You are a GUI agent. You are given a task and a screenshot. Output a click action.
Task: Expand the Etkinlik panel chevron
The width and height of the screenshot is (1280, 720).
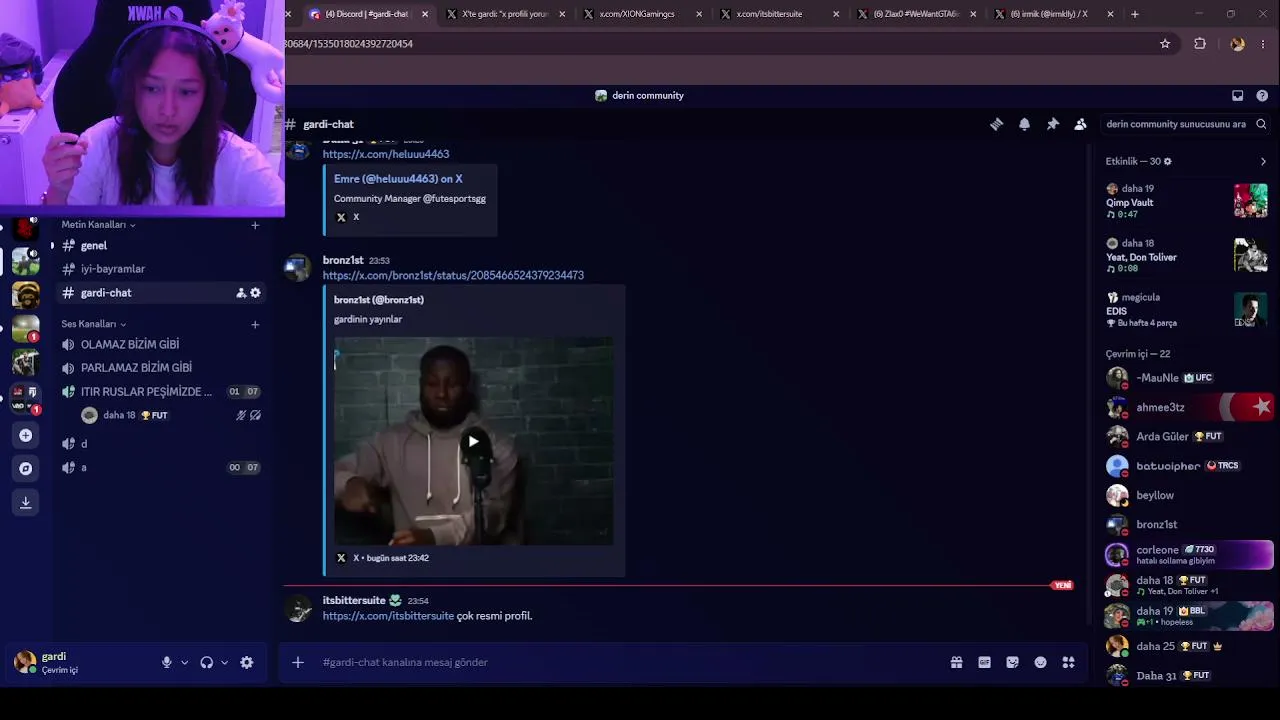[x=1263, y=161]
